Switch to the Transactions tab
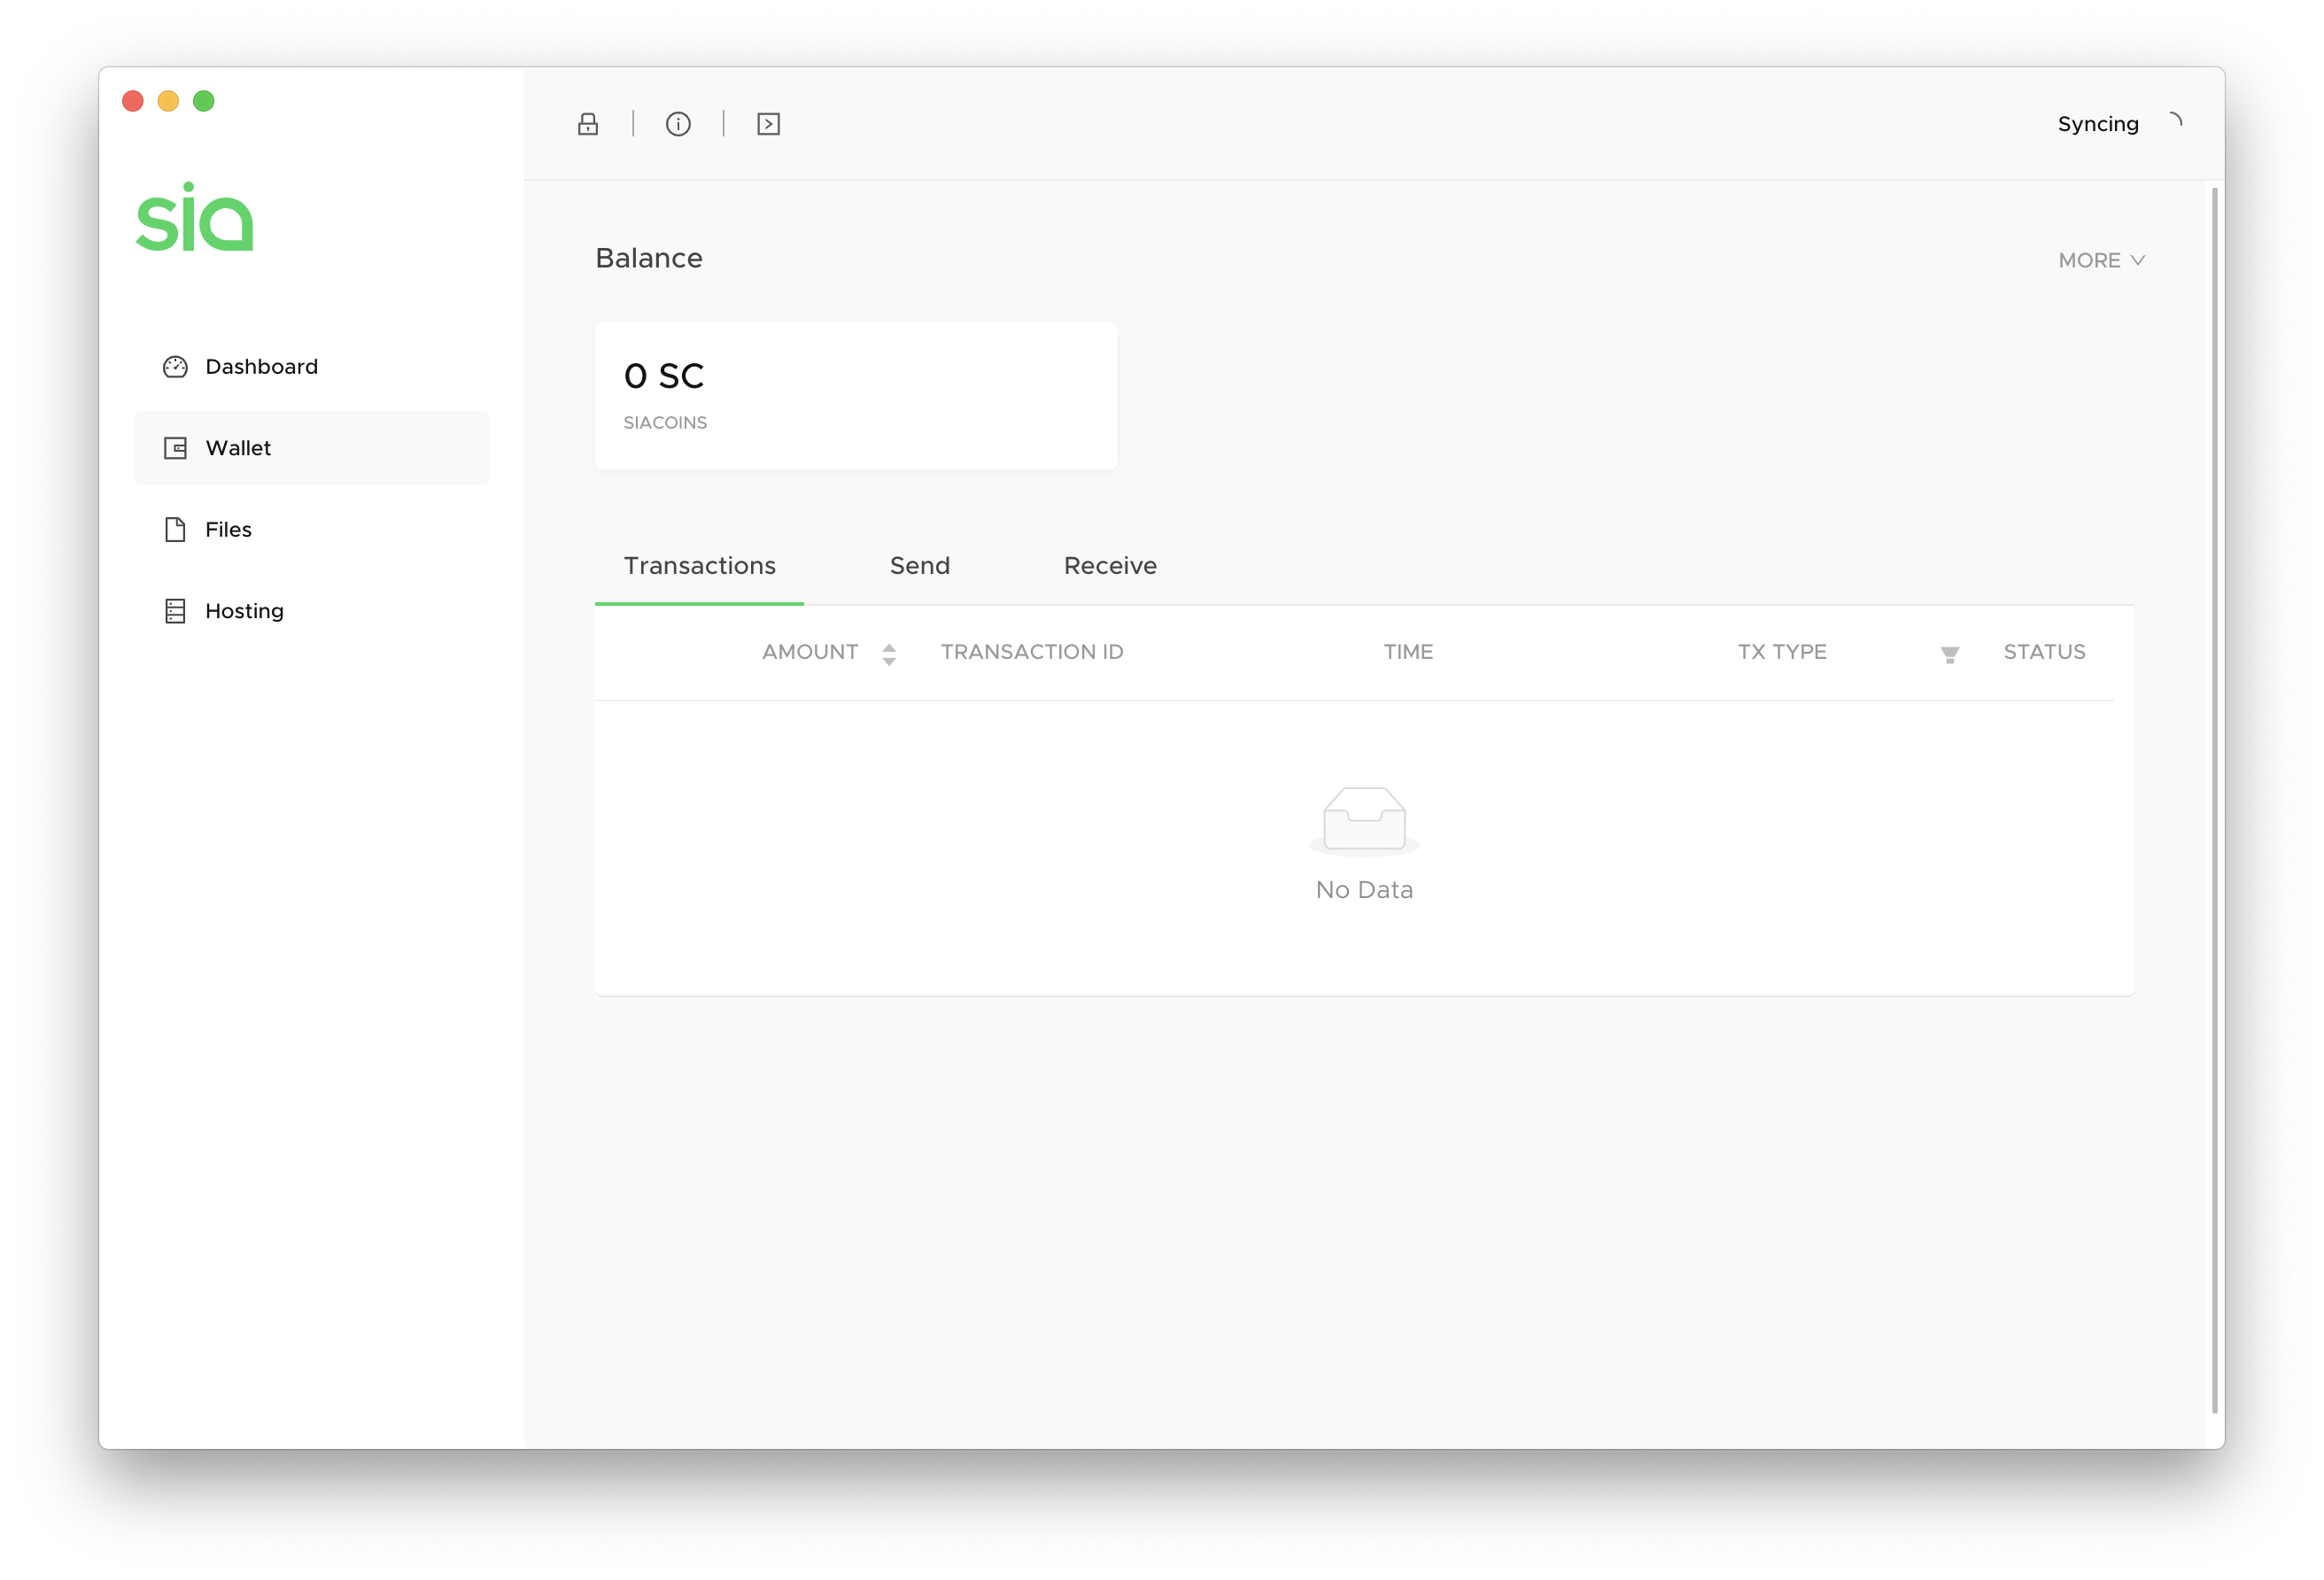 point(699,566)
